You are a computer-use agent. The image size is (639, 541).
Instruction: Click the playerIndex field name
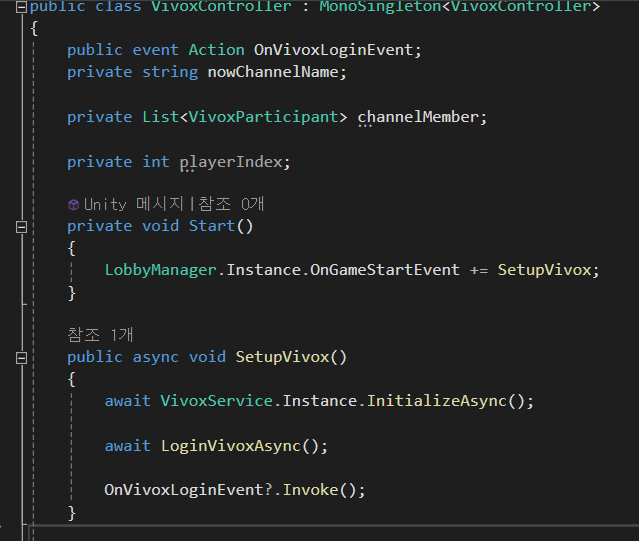tap(231, 163)
